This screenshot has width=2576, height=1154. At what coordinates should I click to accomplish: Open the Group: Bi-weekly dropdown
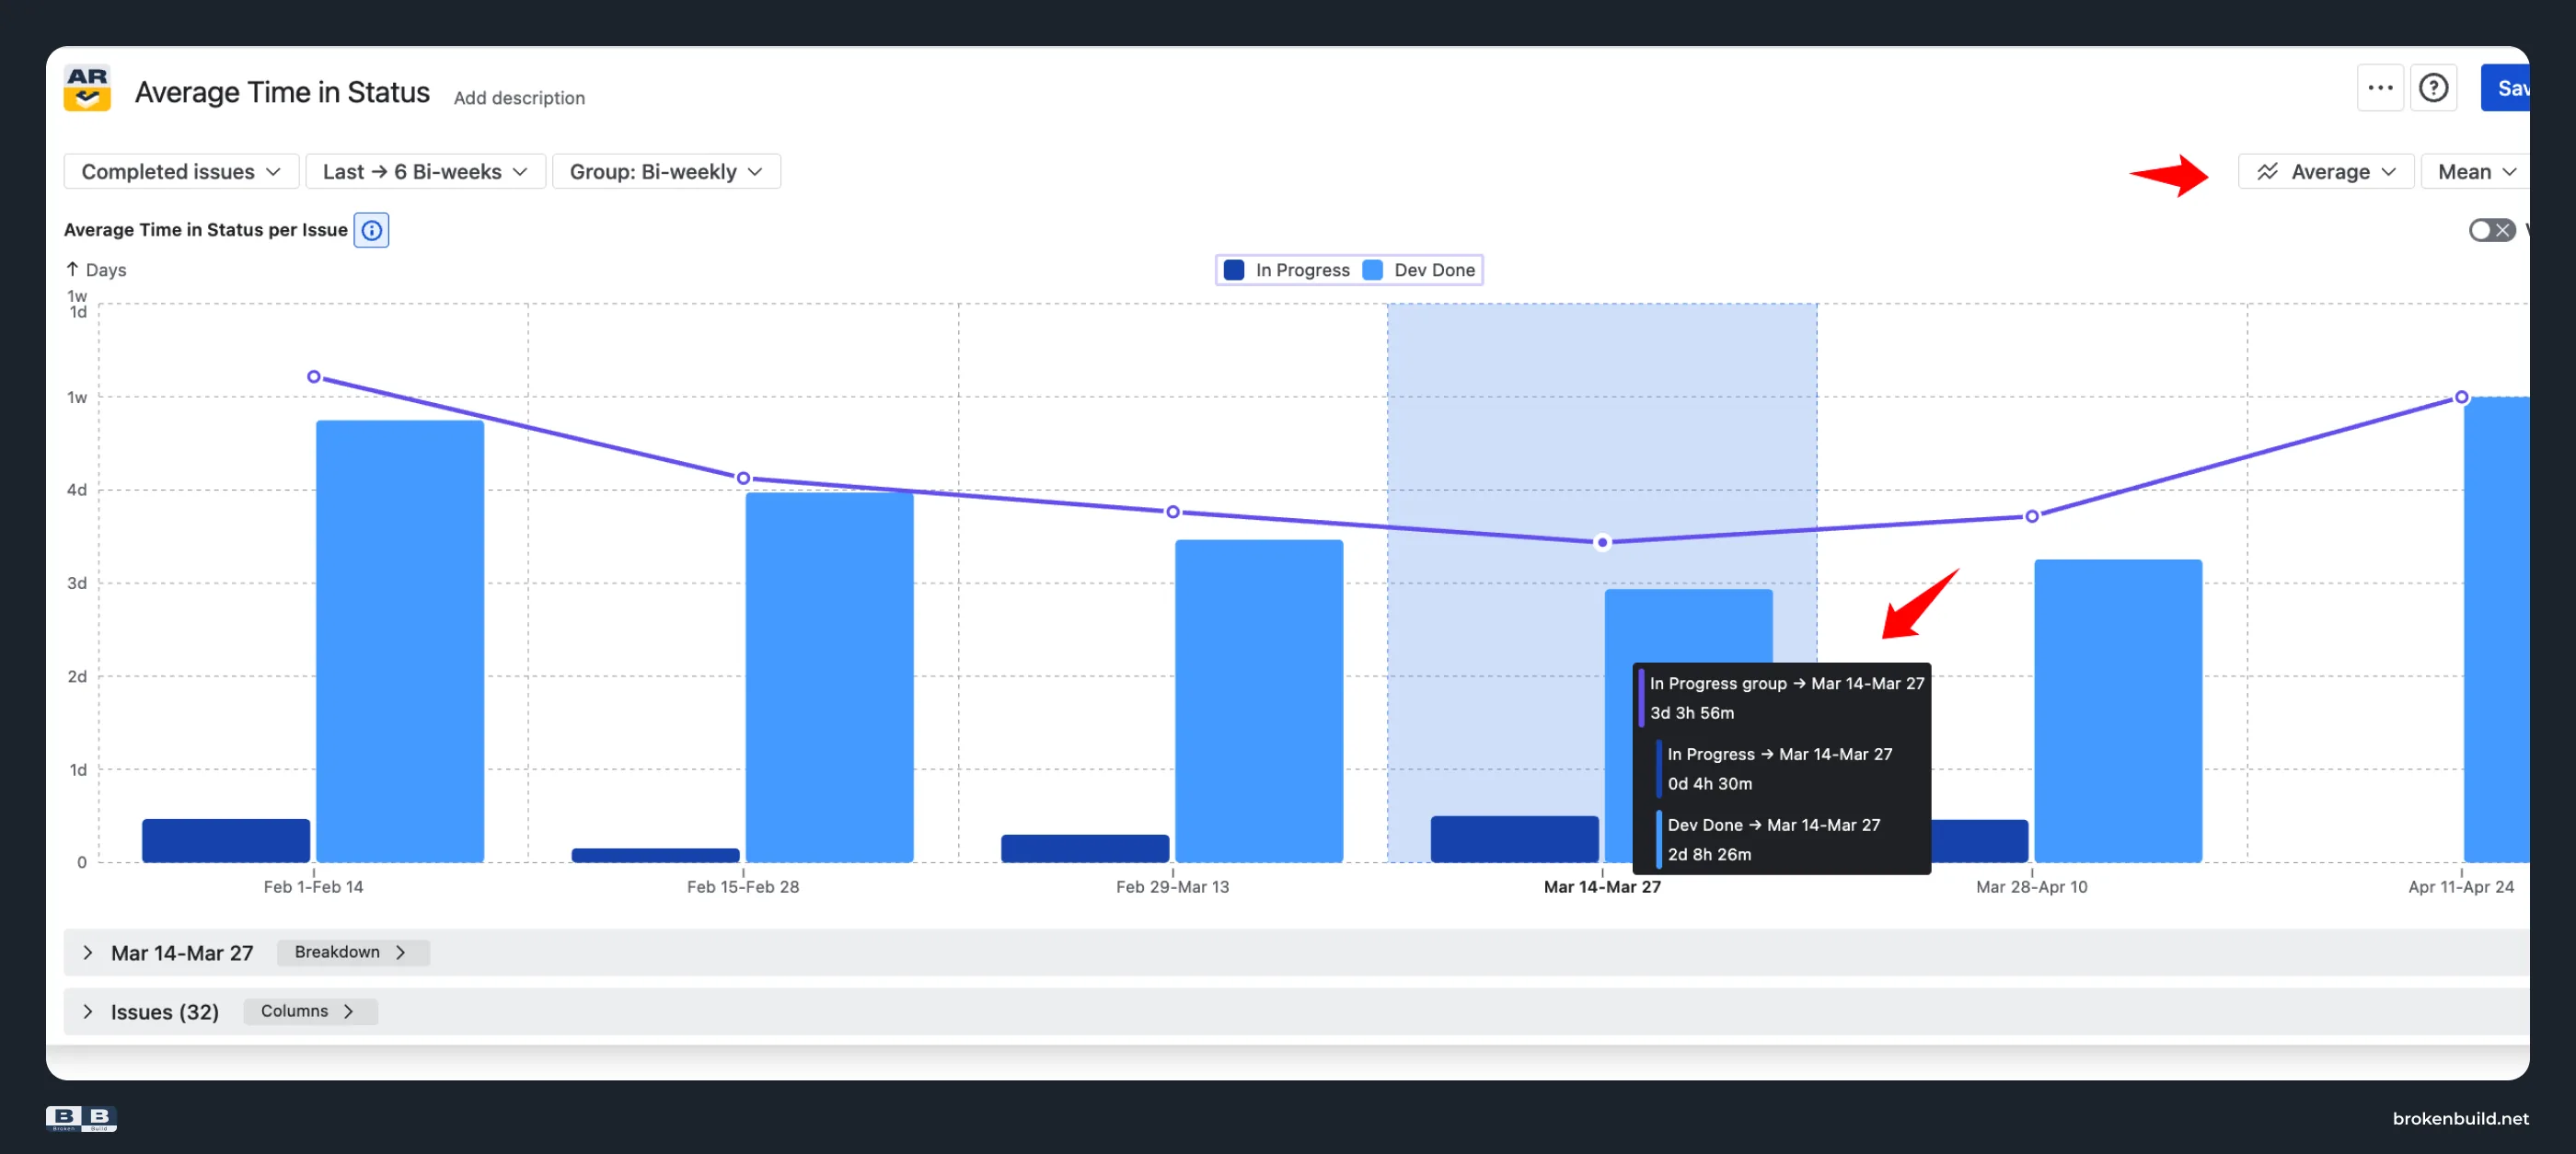click(666, 172)
